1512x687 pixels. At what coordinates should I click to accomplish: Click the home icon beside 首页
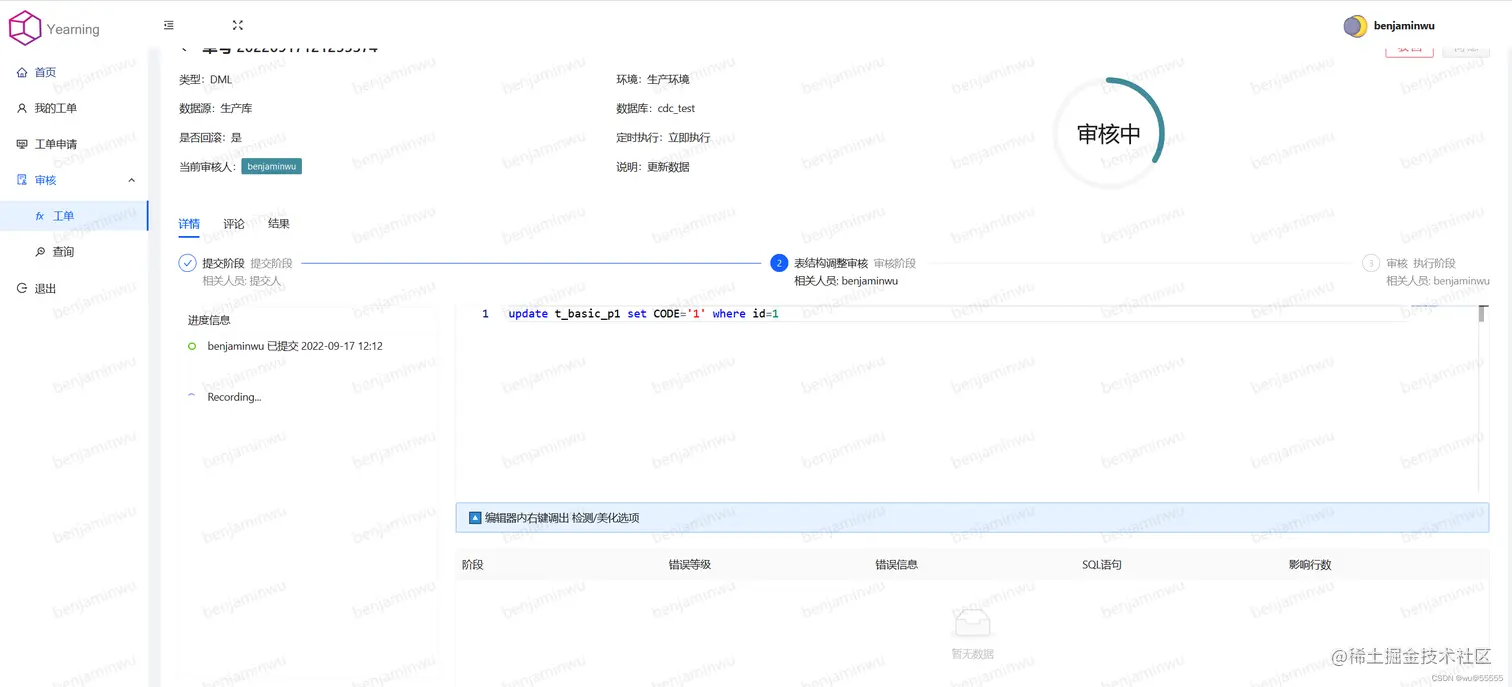coord(22,72)
